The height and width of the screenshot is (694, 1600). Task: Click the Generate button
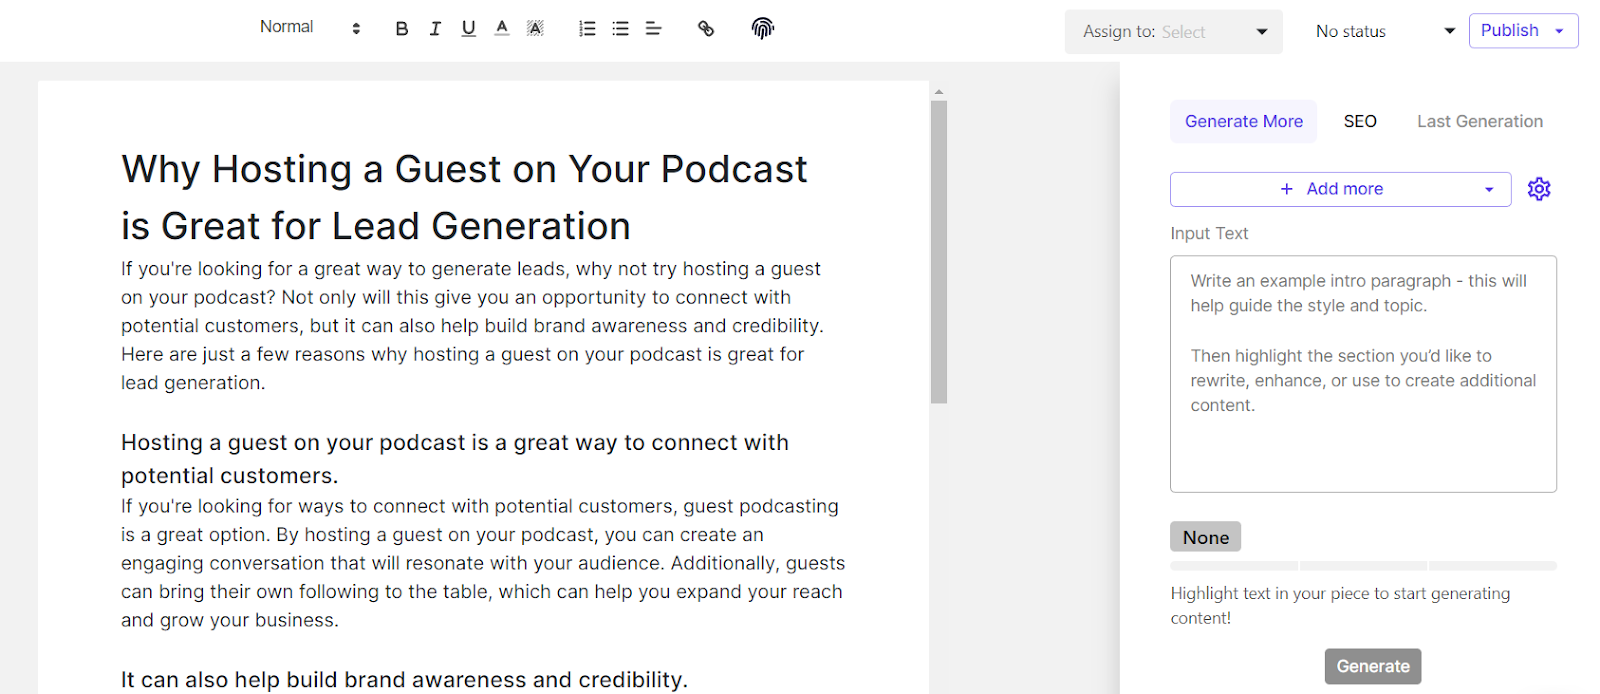pos(1373,666)
